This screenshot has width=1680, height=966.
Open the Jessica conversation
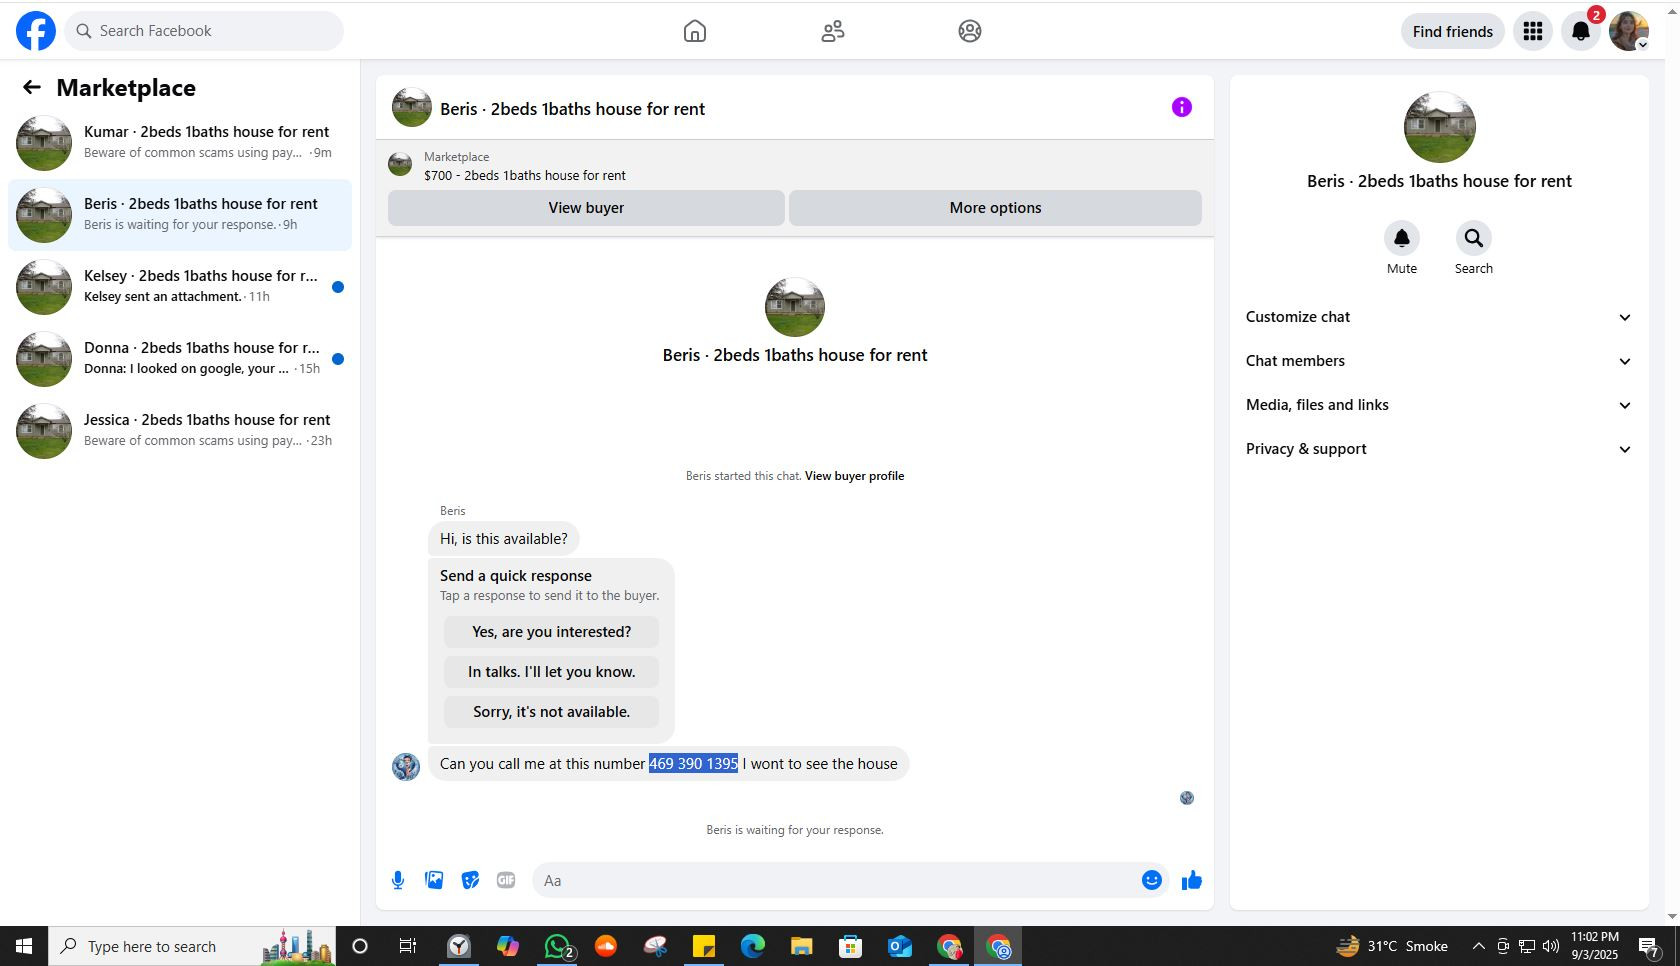point(180,430)
